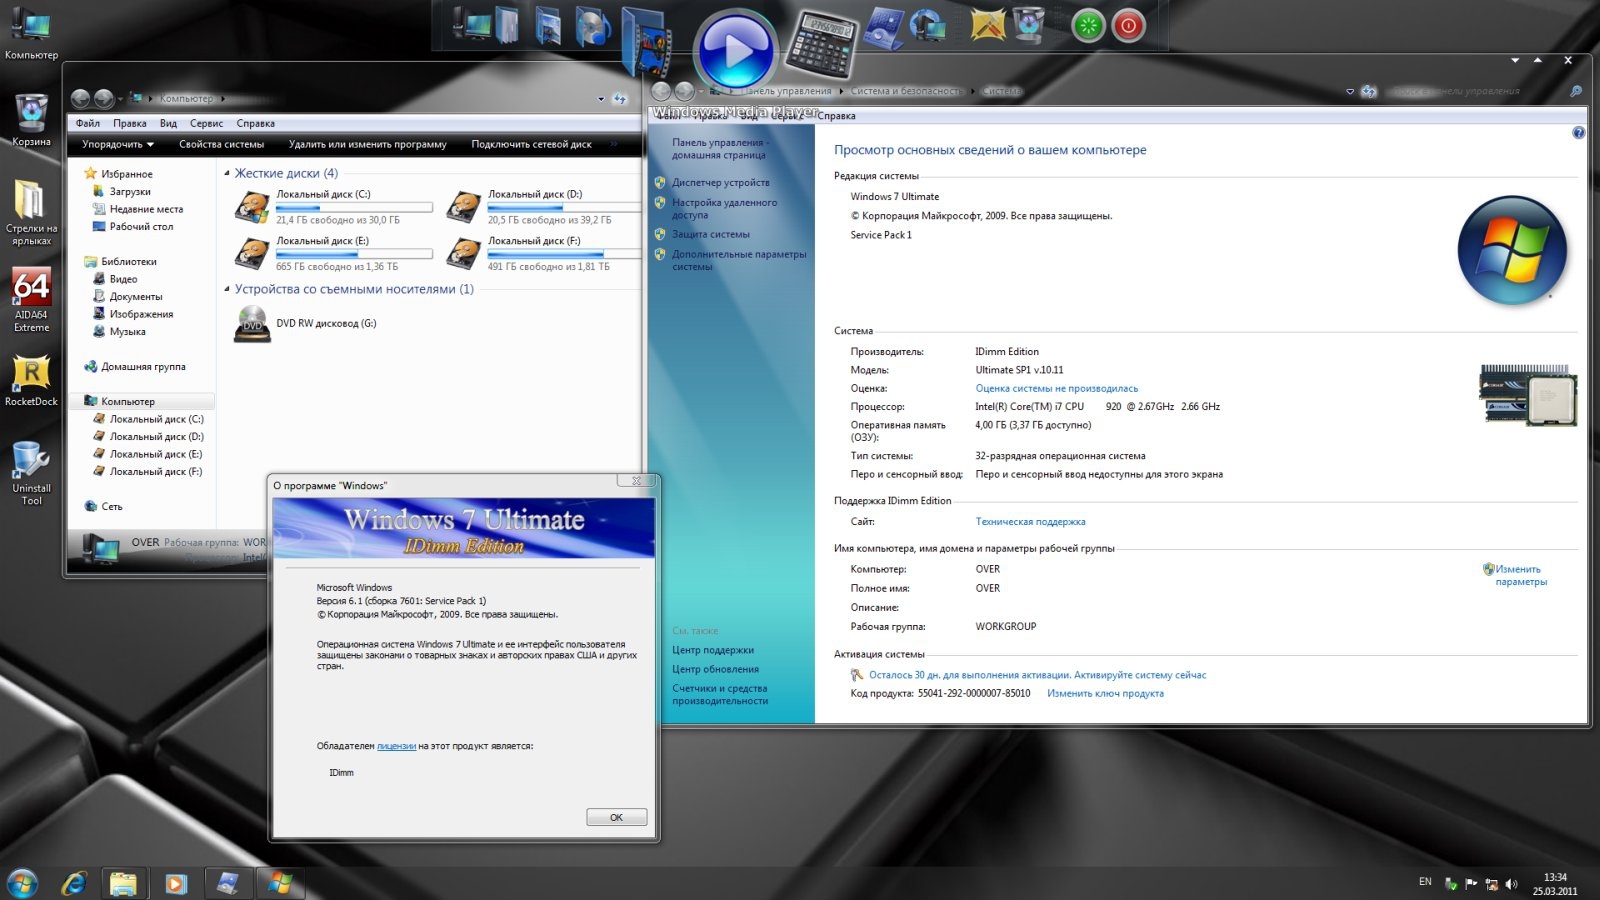Open Корзина on the desktop

[x=31, y=119]
